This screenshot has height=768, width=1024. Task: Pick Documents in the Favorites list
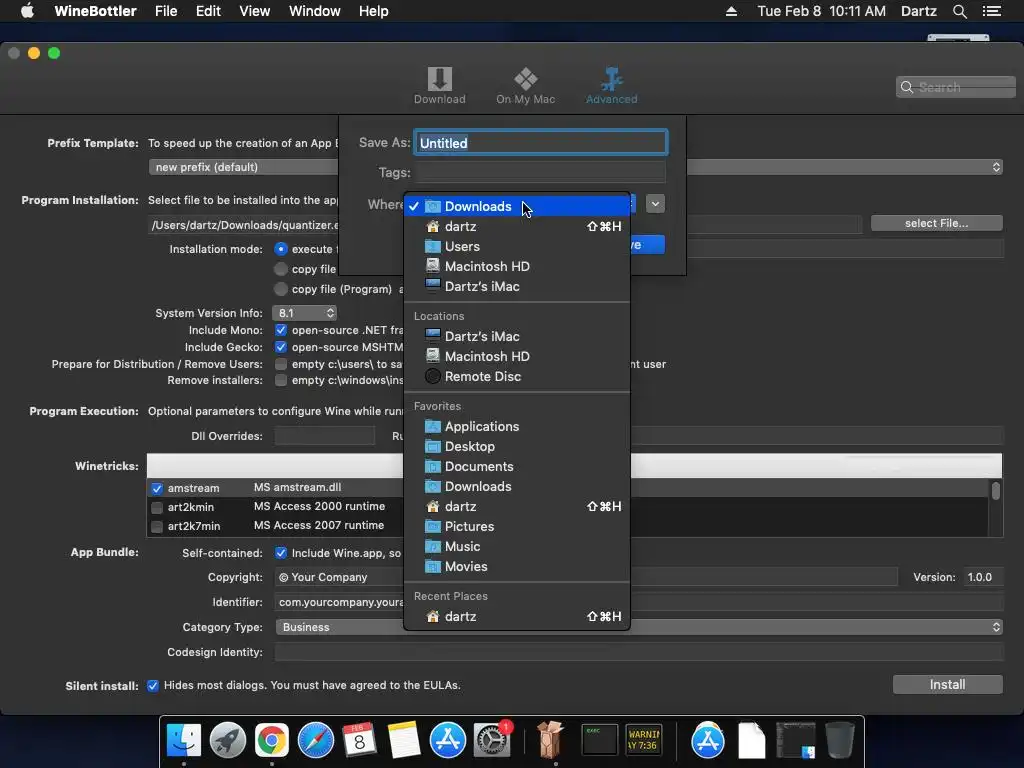click(517, 466)
